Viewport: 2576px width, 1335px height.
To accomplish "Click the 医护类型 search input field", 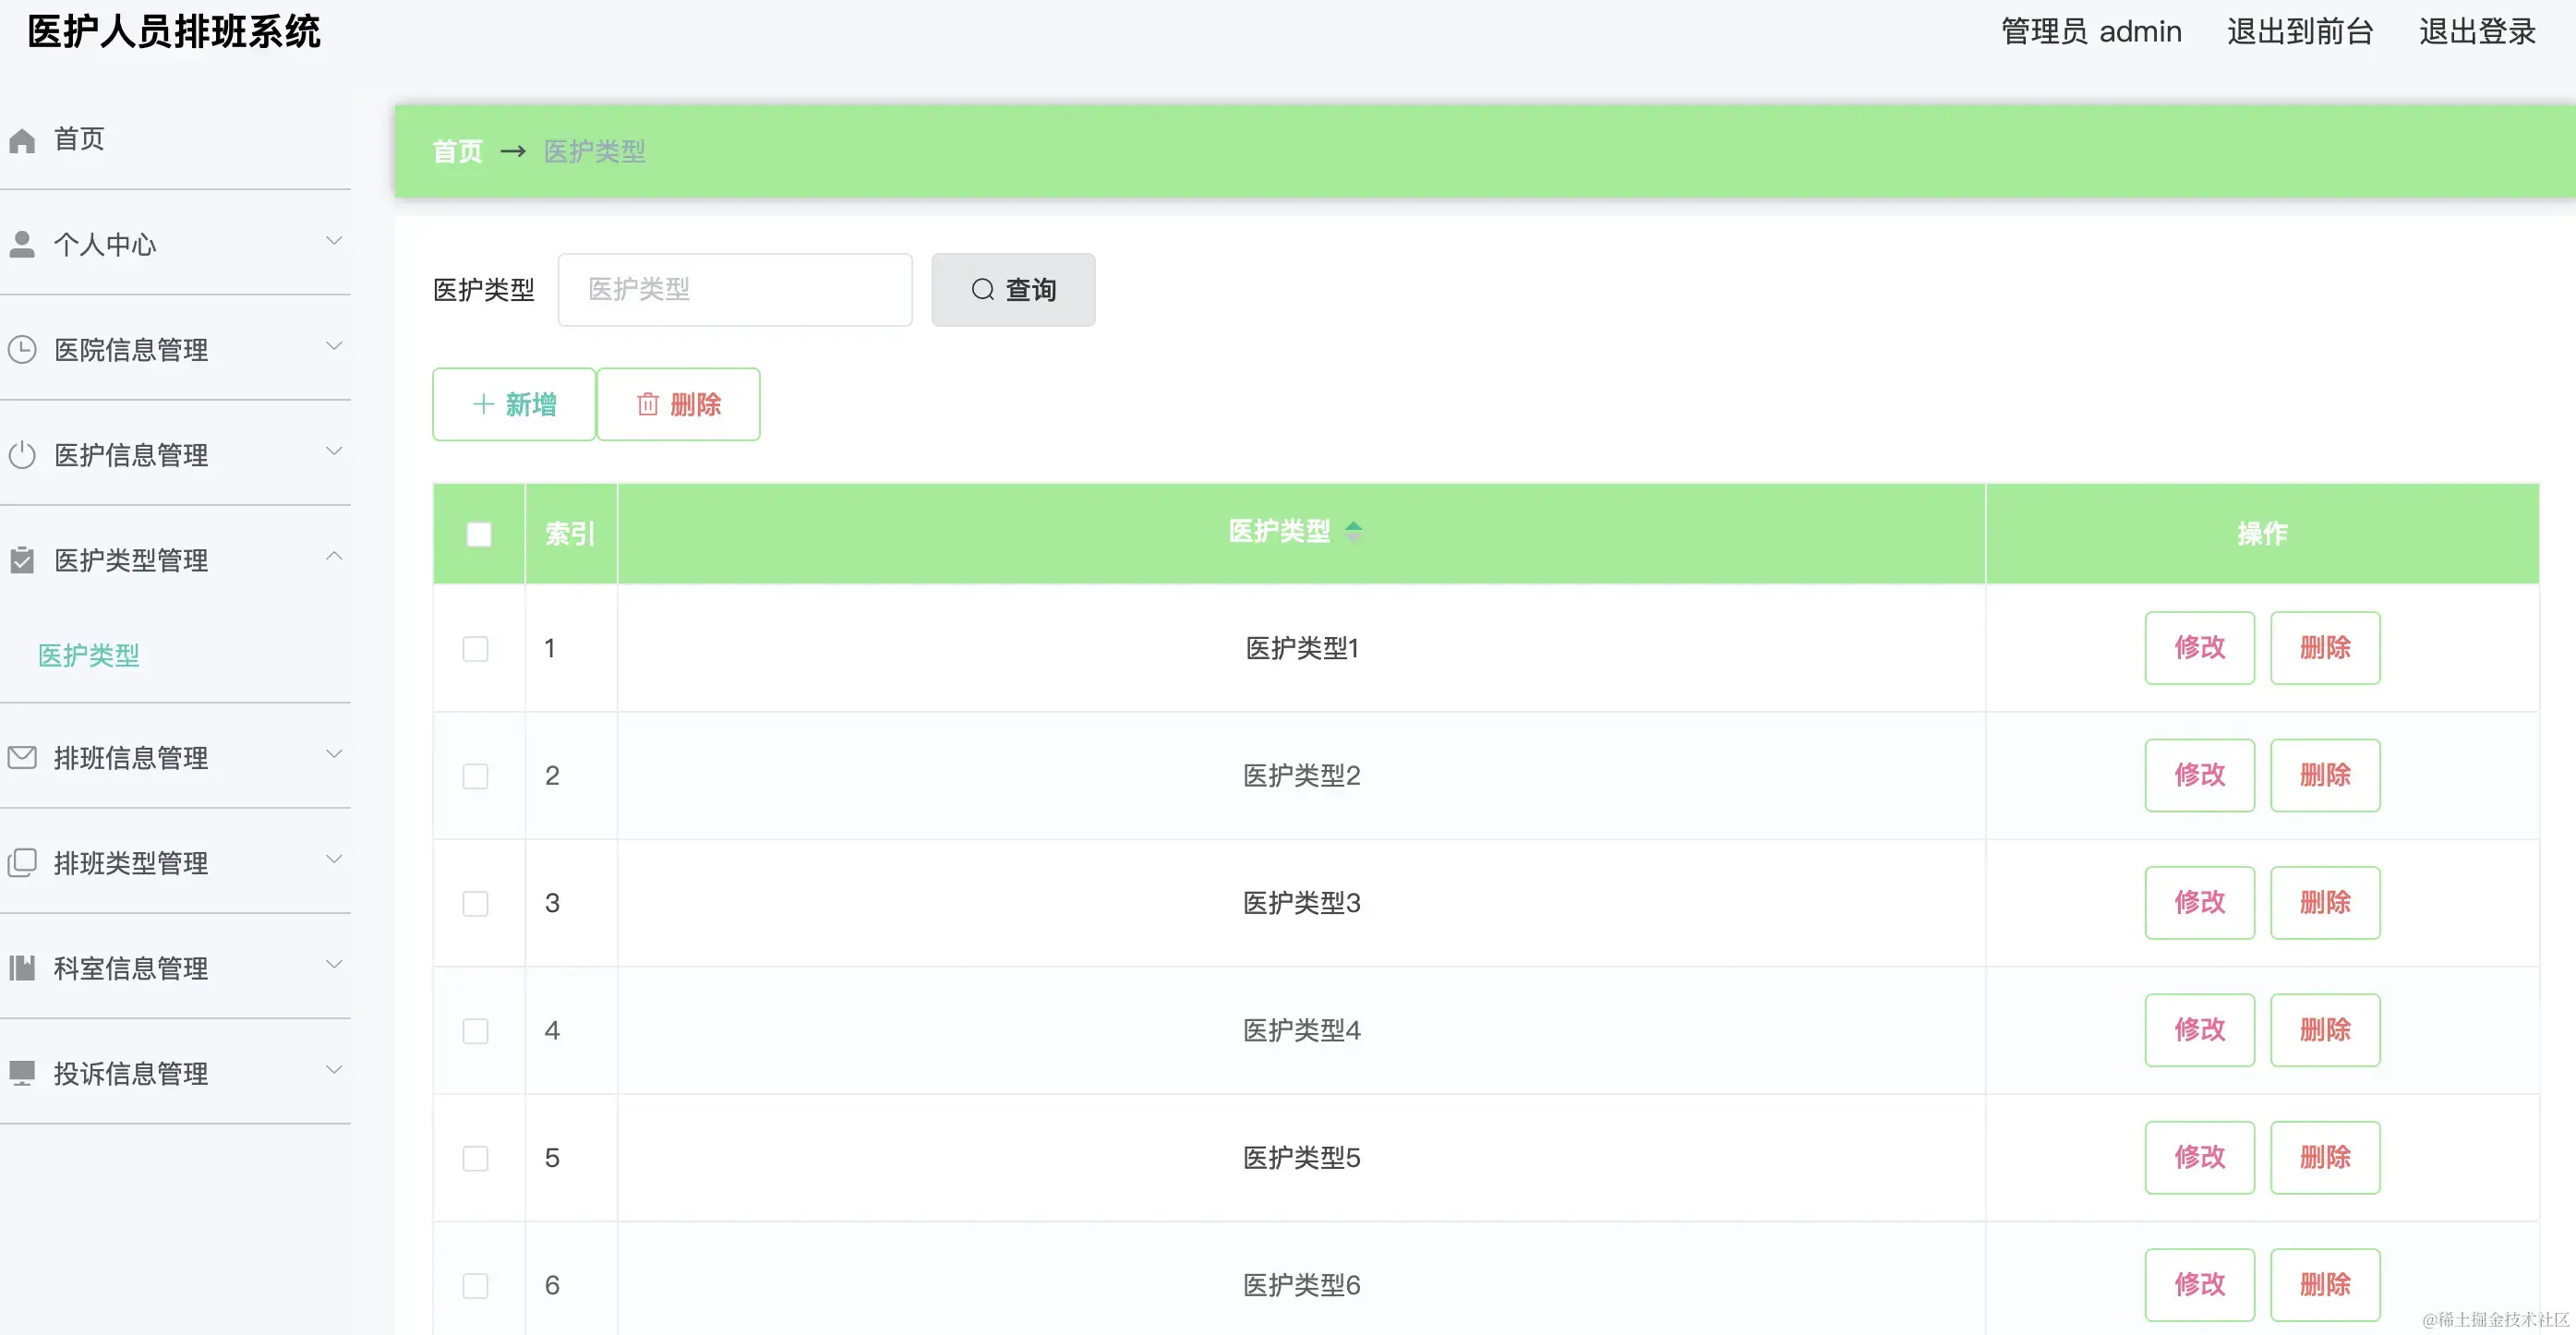I will pos(735,290).
